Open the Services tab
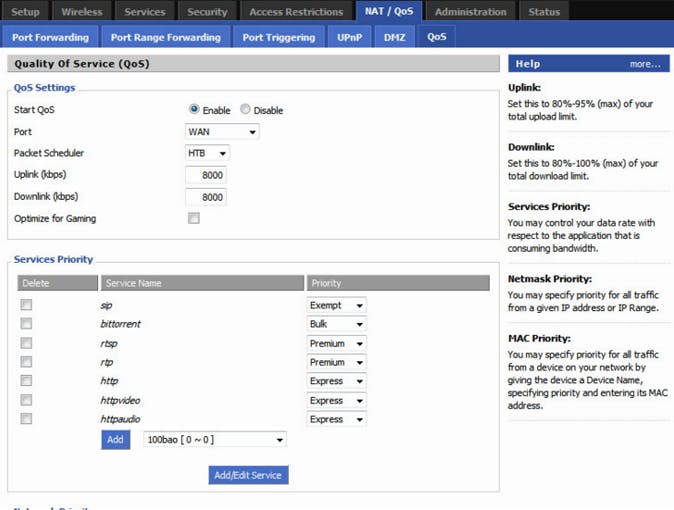 click(145, 12)
